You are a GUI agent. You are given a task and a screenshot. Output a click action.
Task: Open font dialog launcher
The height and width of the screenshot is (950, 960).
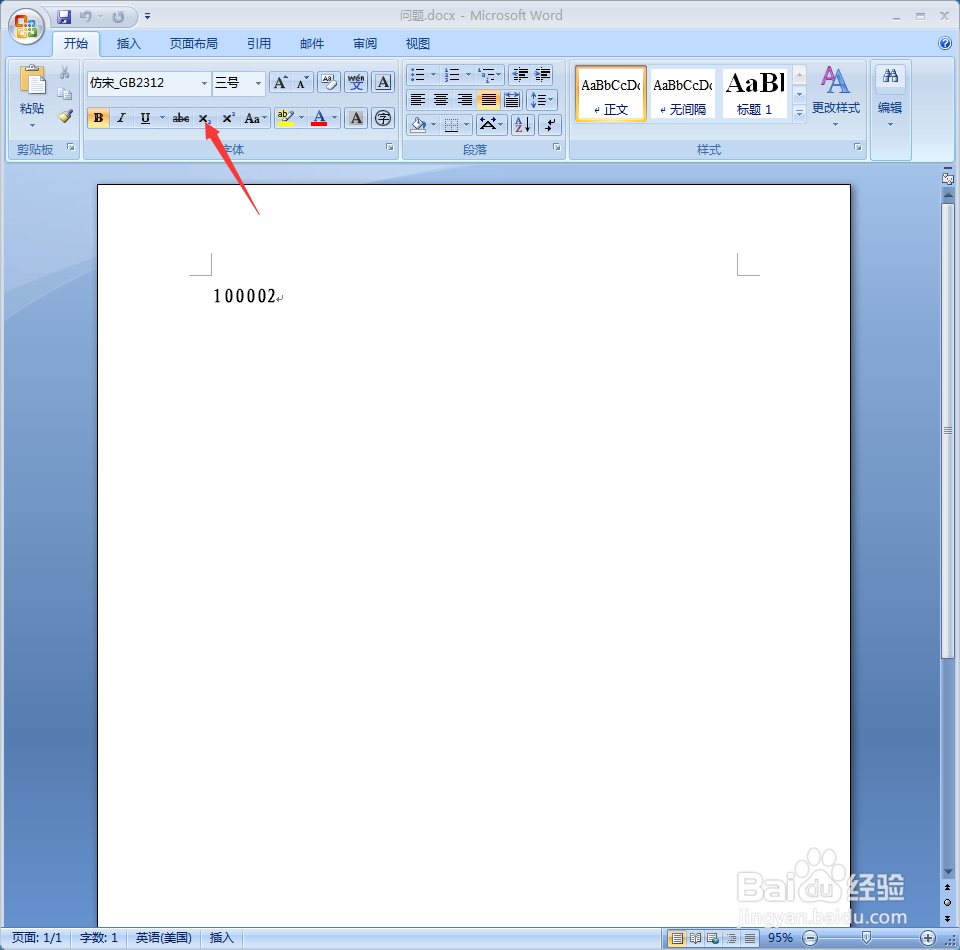click(389, 147)
